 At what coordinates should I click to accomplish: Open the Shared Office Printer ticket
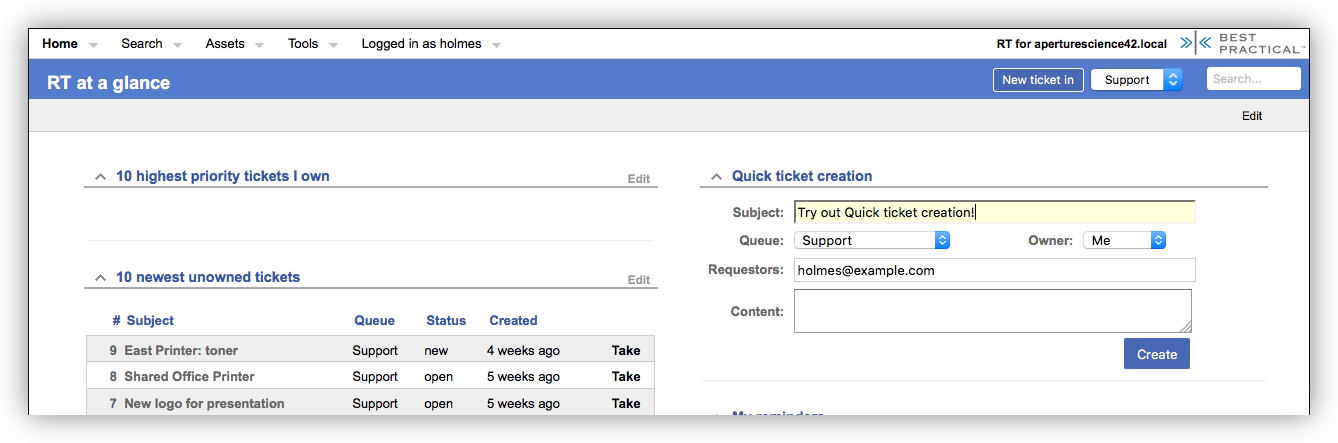[x=189, y=377]
